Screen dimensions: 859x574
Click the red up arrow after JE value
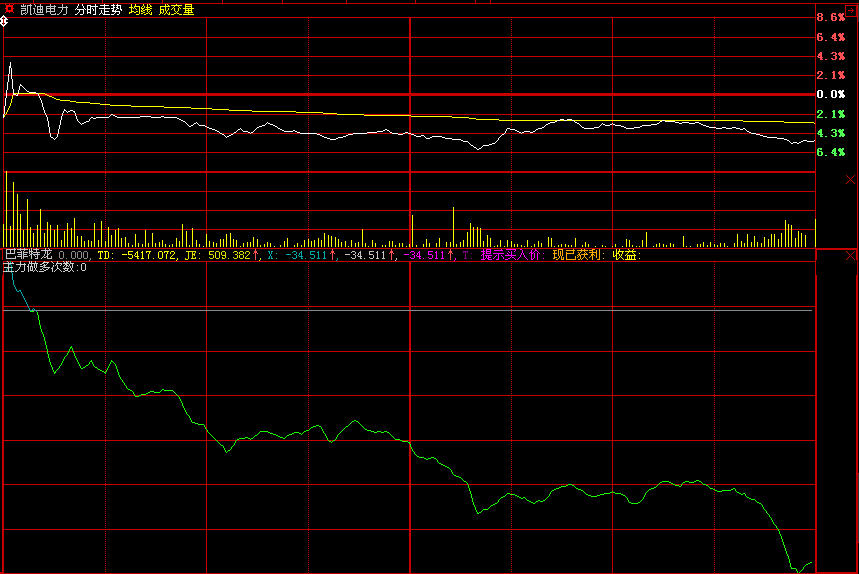pyautogui.click(x=255, y=255)
